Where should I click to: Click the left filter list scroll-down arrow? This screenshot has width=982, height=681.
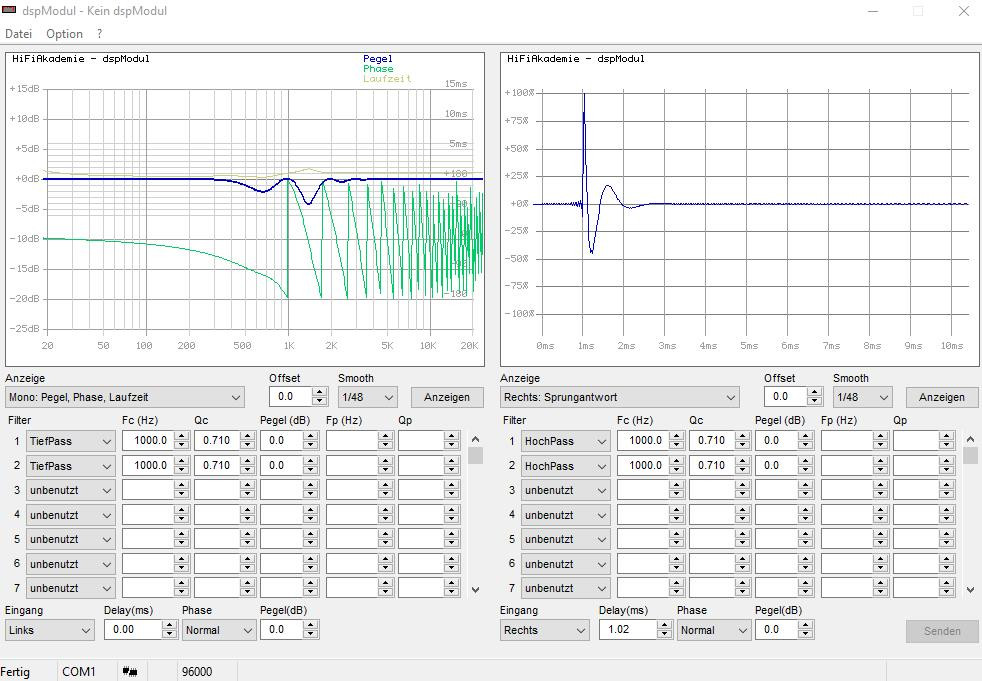pyautogui.click(x=475, y=590)
